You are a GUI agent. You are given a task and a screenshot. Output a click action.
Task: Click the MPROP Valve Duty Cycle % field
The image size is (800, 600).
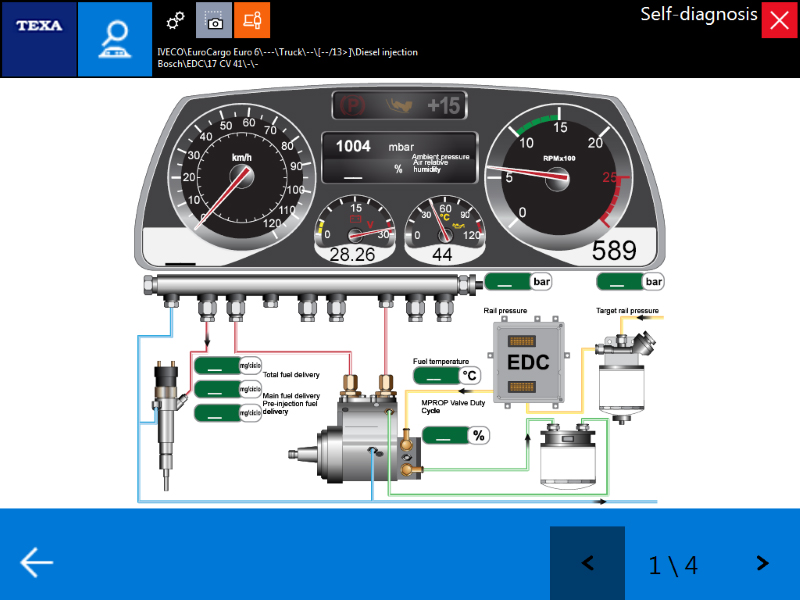point(456,435)
